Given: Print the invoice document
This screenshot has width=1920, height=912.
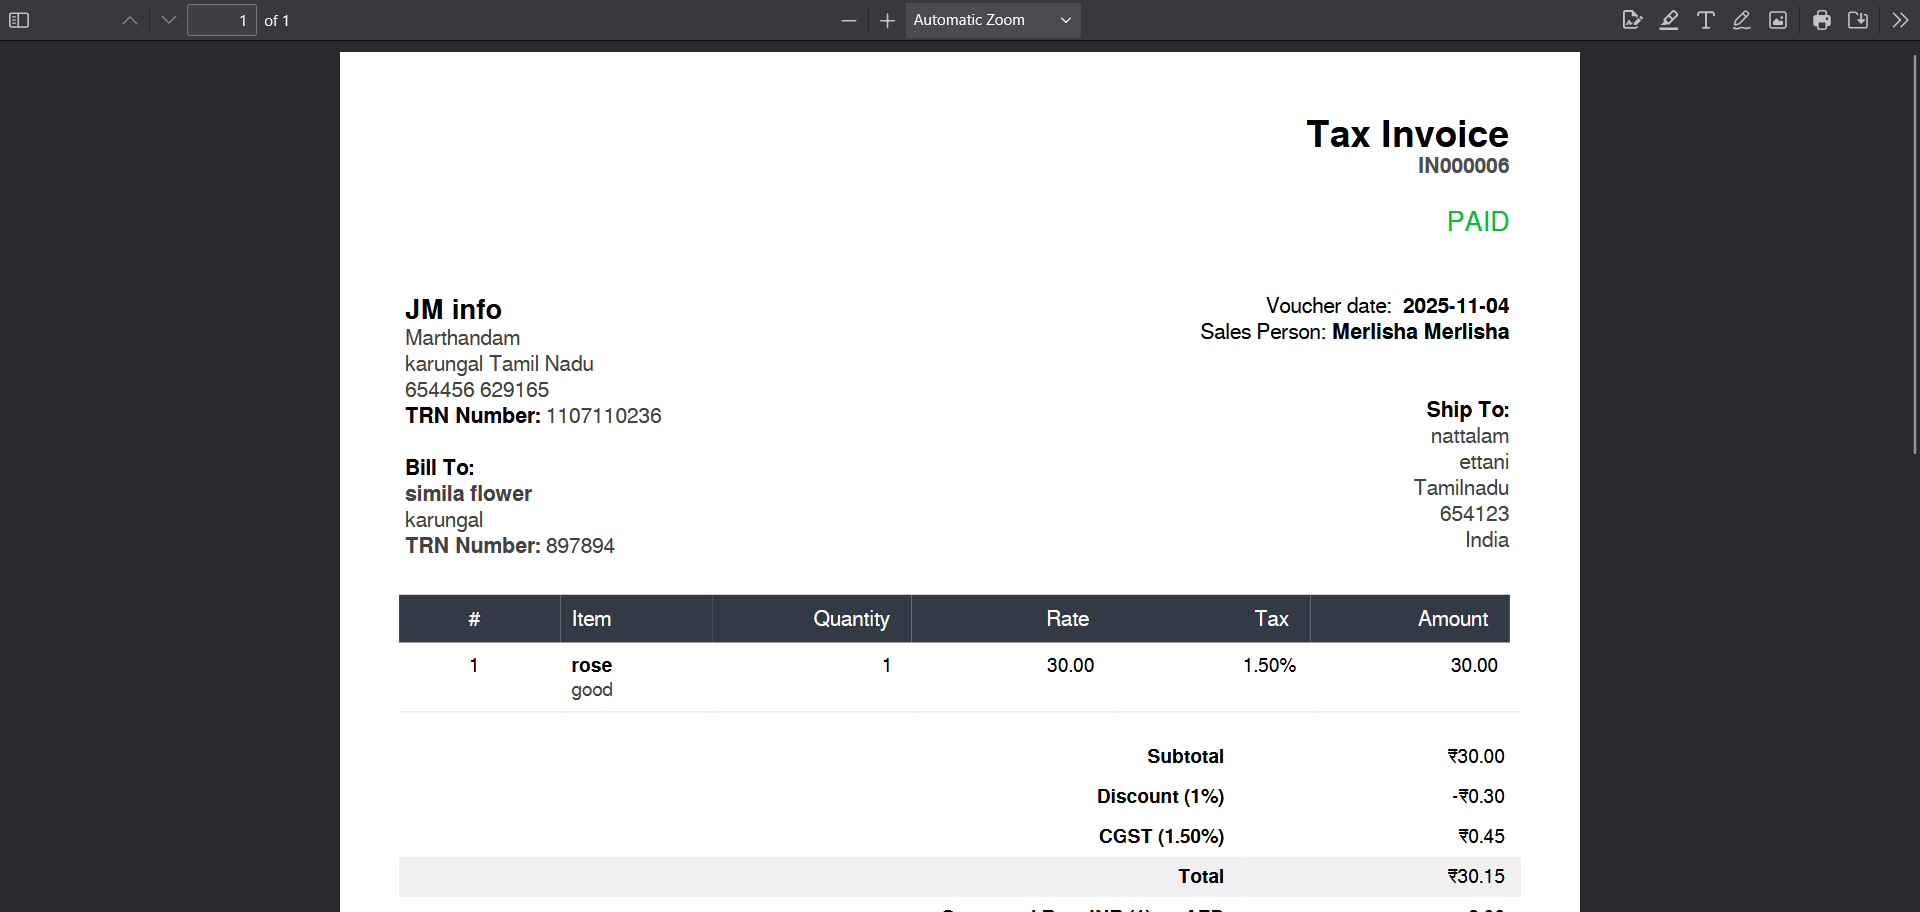Looking at the screenshot, I should click(1822, 20).
